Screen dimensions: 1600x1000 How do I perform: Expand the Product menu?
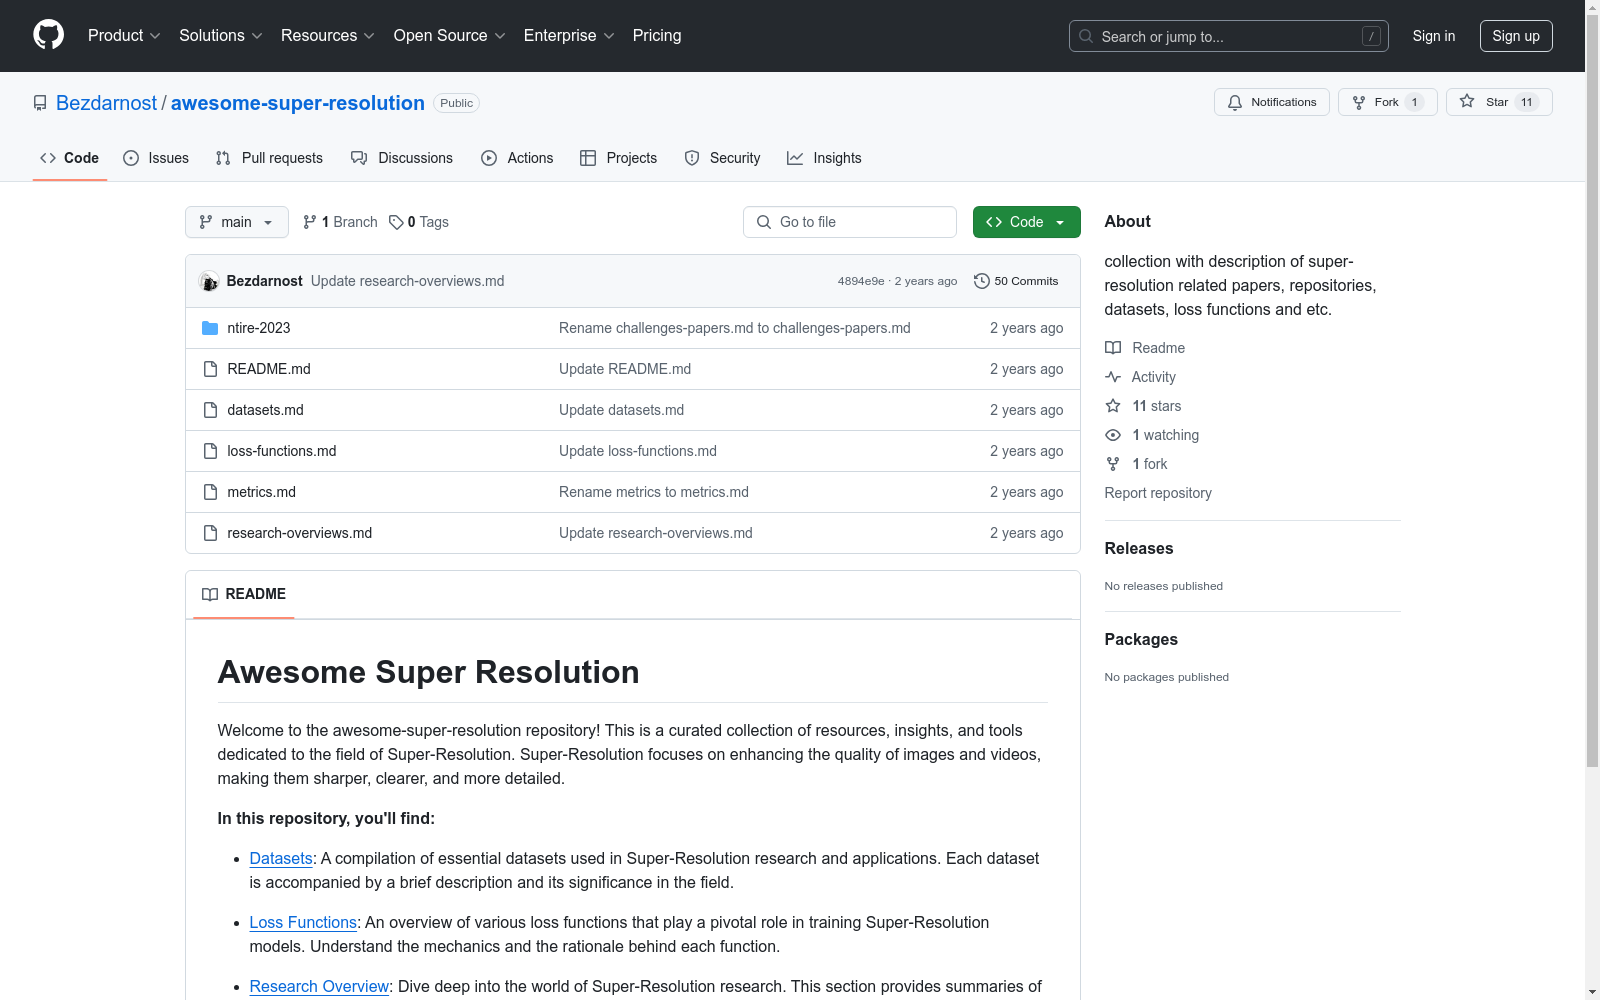tap(124, 35)
